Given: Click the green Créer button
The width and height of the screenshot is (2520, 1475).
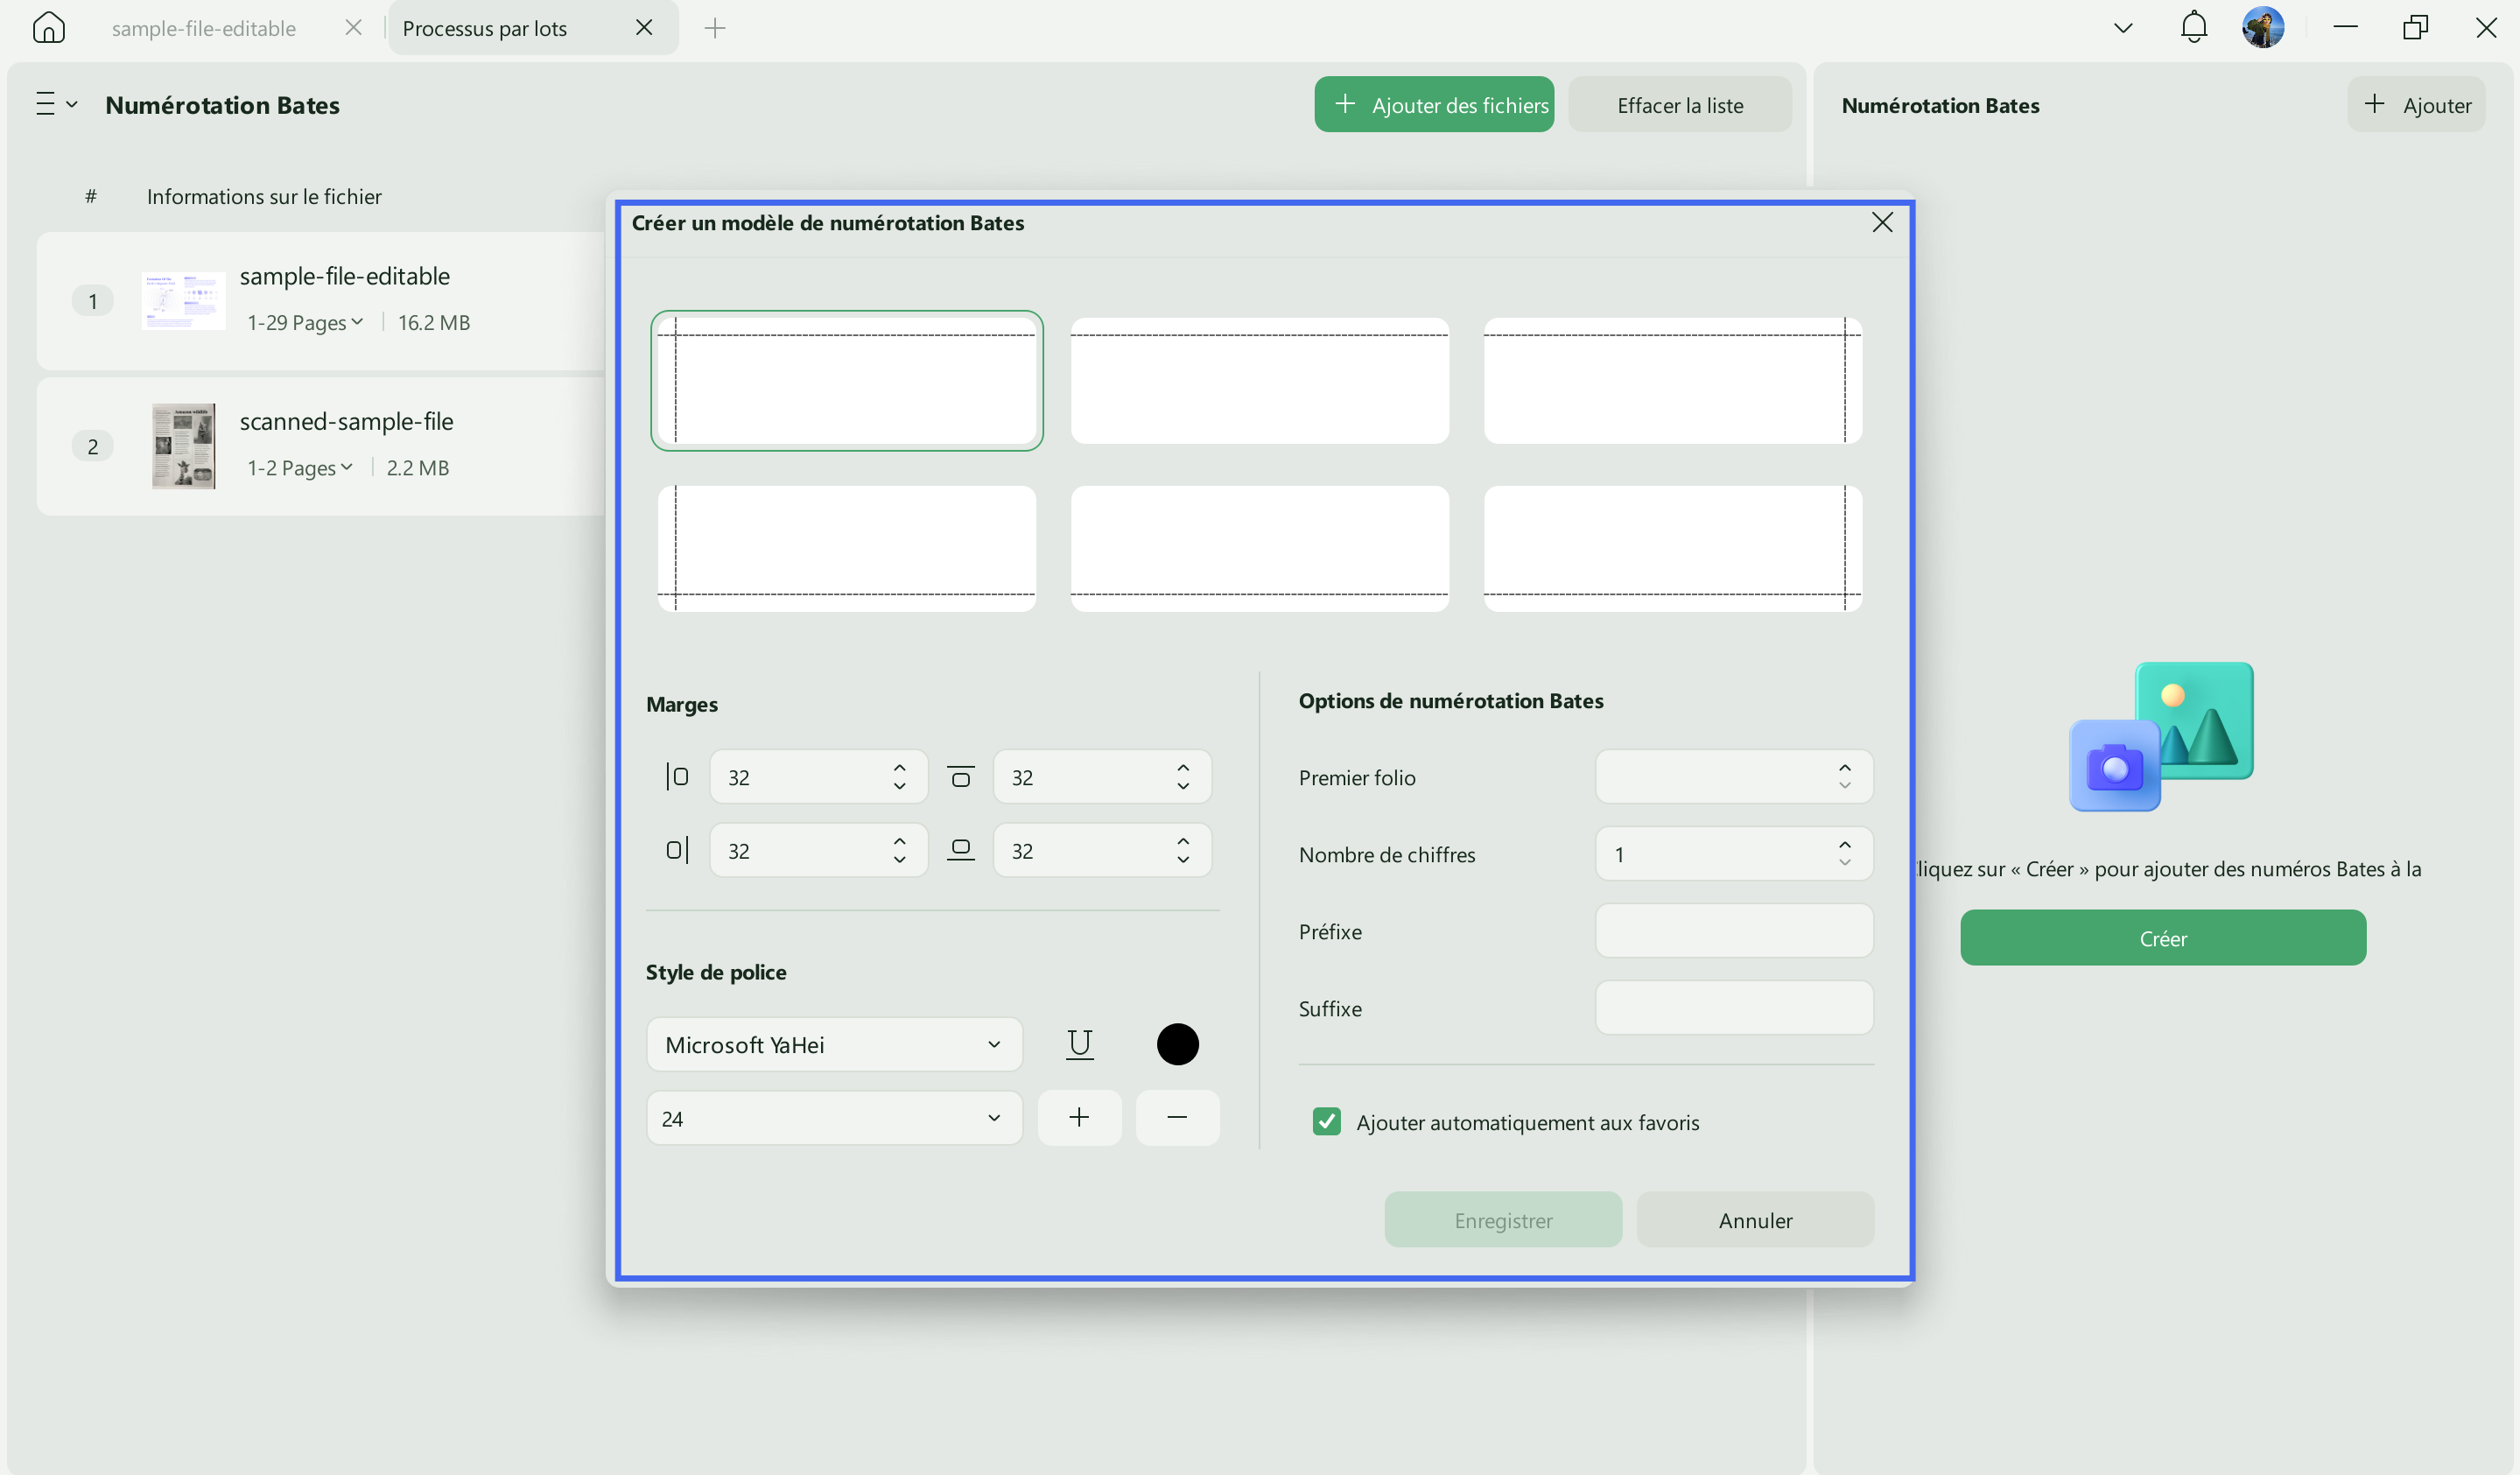Looking at the screenshot, I should 2162,937.
